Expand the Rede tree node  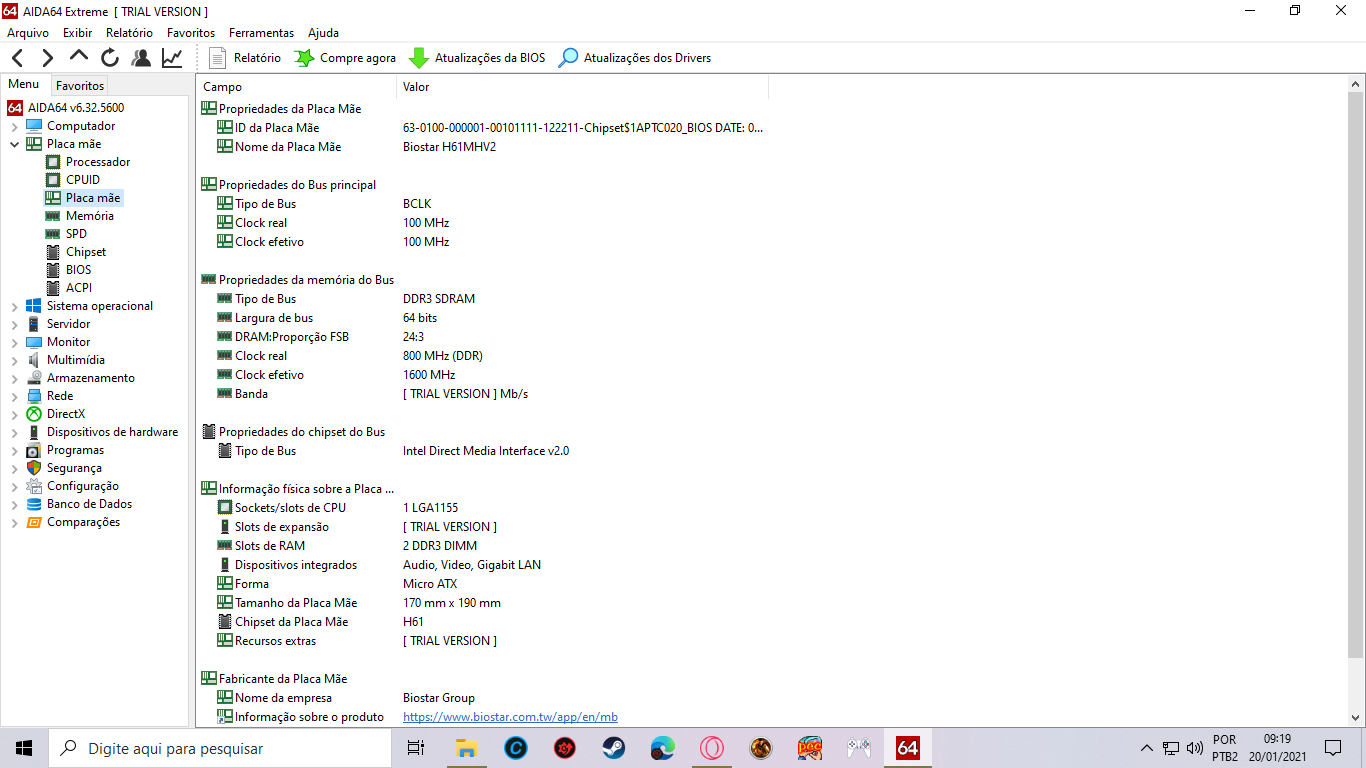tap(14, 396)
